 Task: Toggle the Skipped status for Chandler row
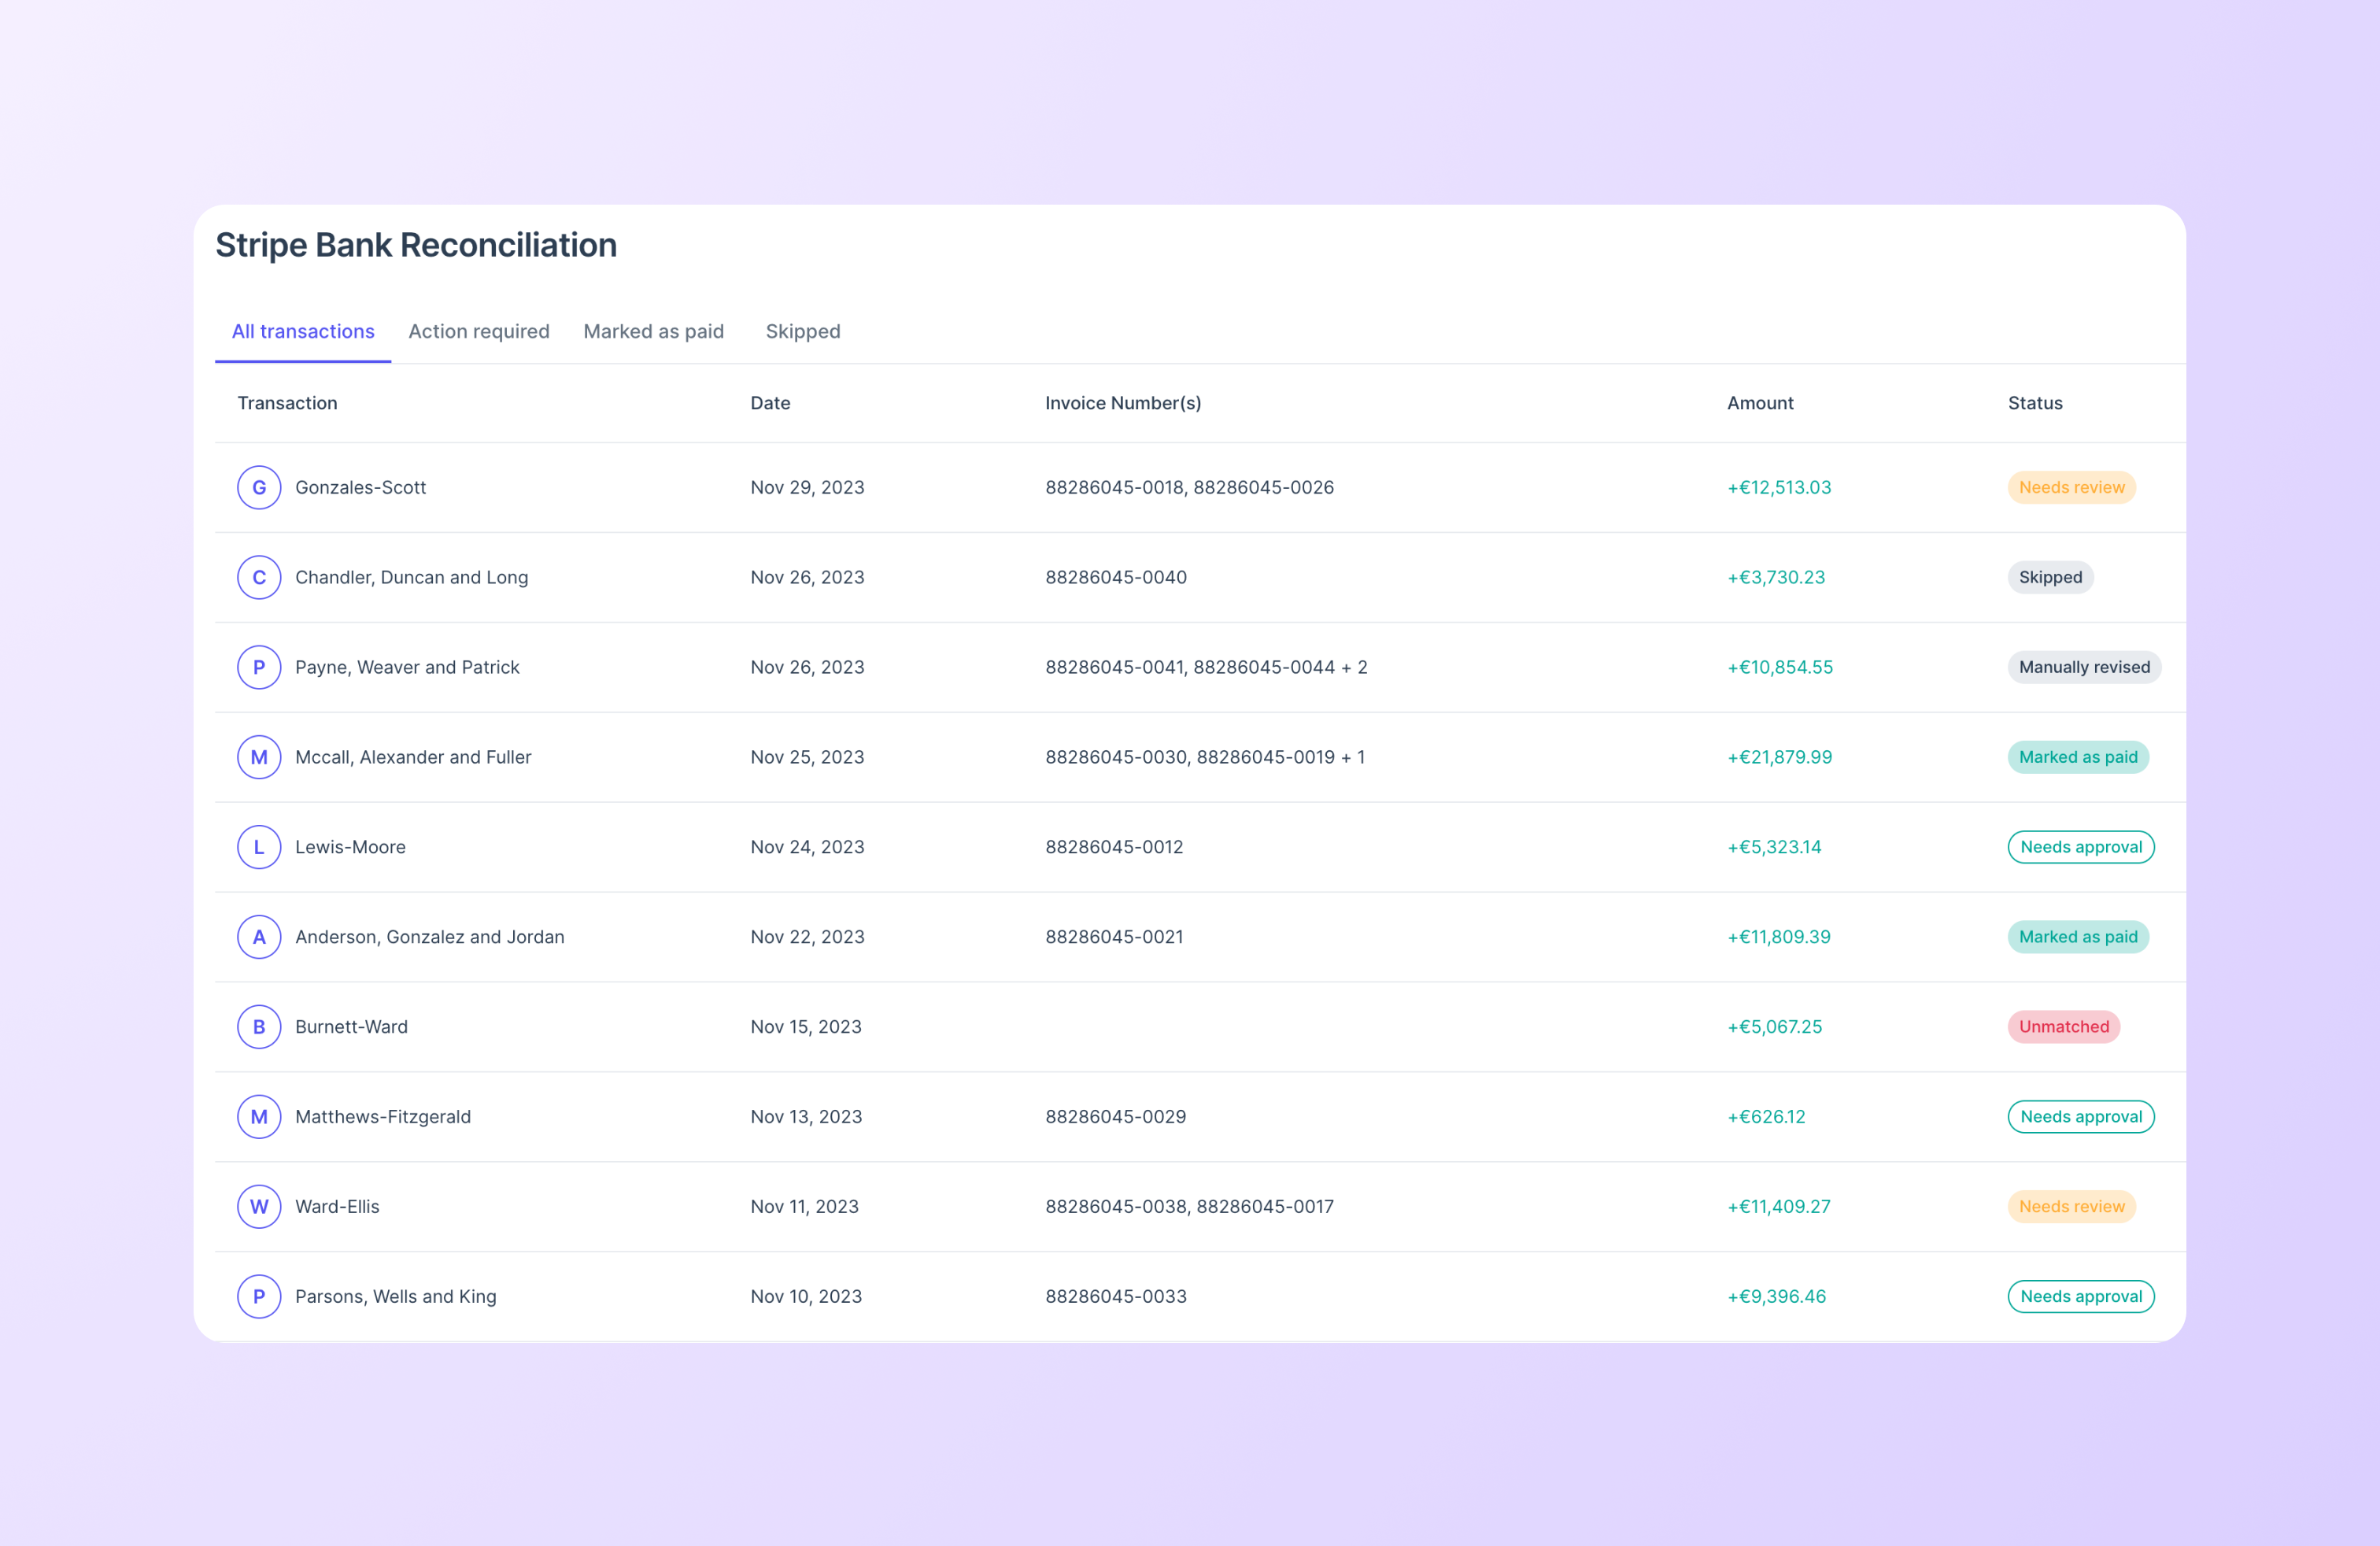click(2050, 577)
